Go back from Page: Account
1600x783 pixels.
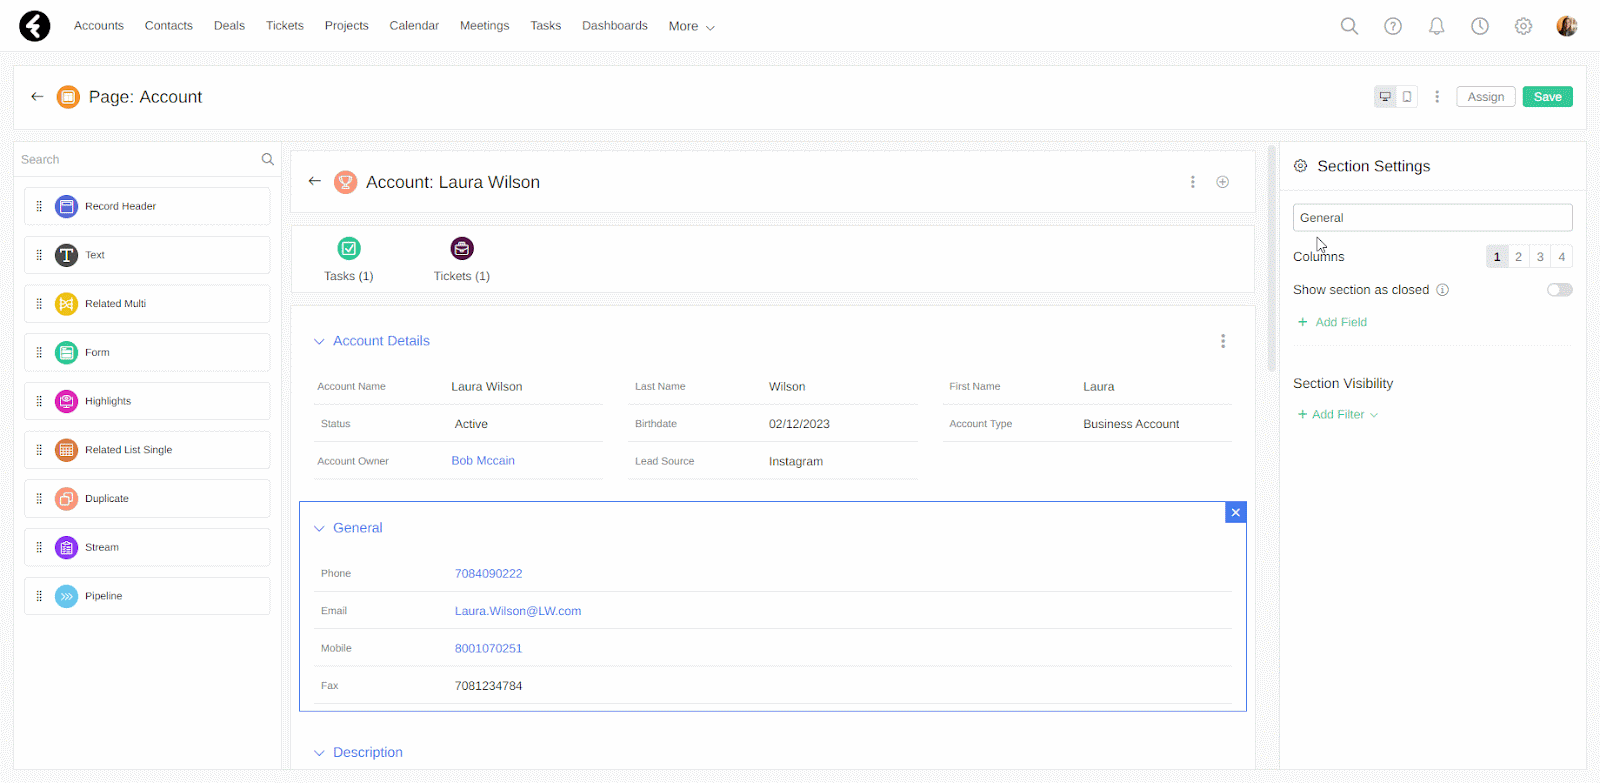click(x=37, y=97)
